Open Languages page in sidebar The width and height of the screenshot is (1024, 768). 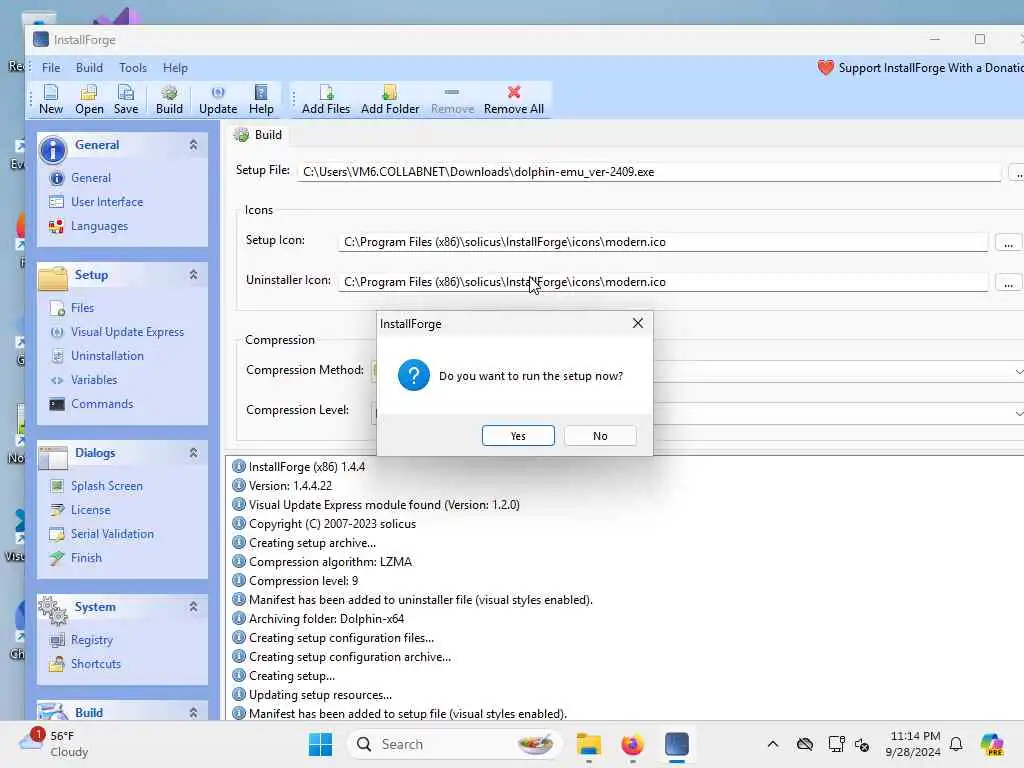(x=99, y=226)
